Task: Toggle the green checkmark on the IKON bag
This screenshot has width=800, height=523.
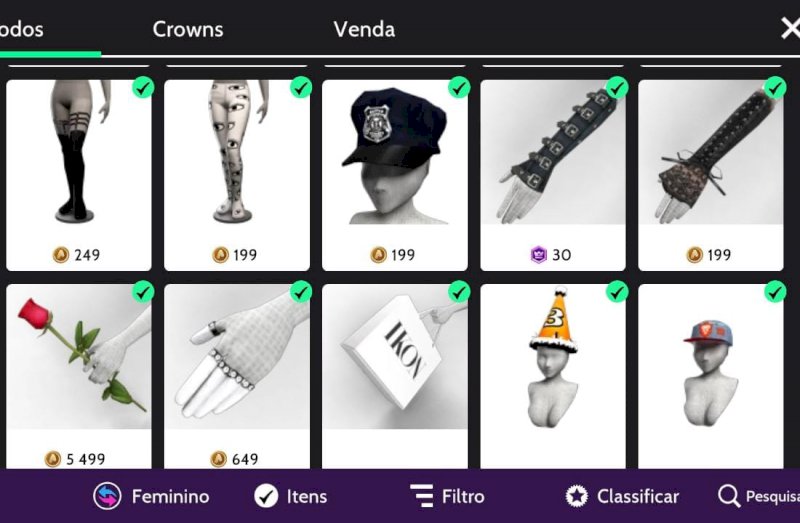Action: click(459, 292)
